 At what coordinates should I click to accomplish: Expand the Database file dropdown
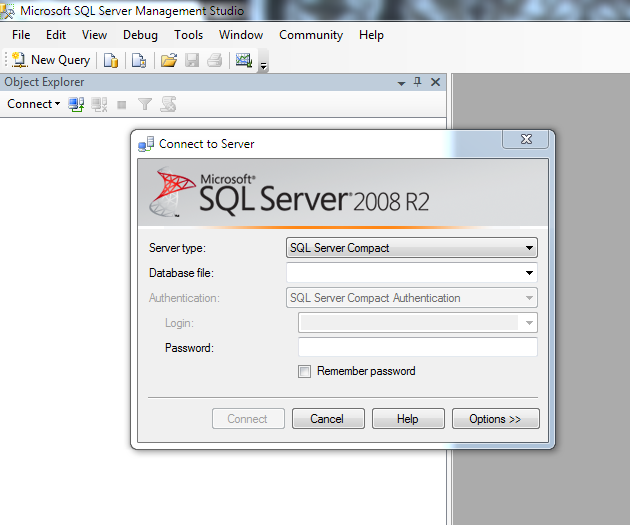(529, 272)
